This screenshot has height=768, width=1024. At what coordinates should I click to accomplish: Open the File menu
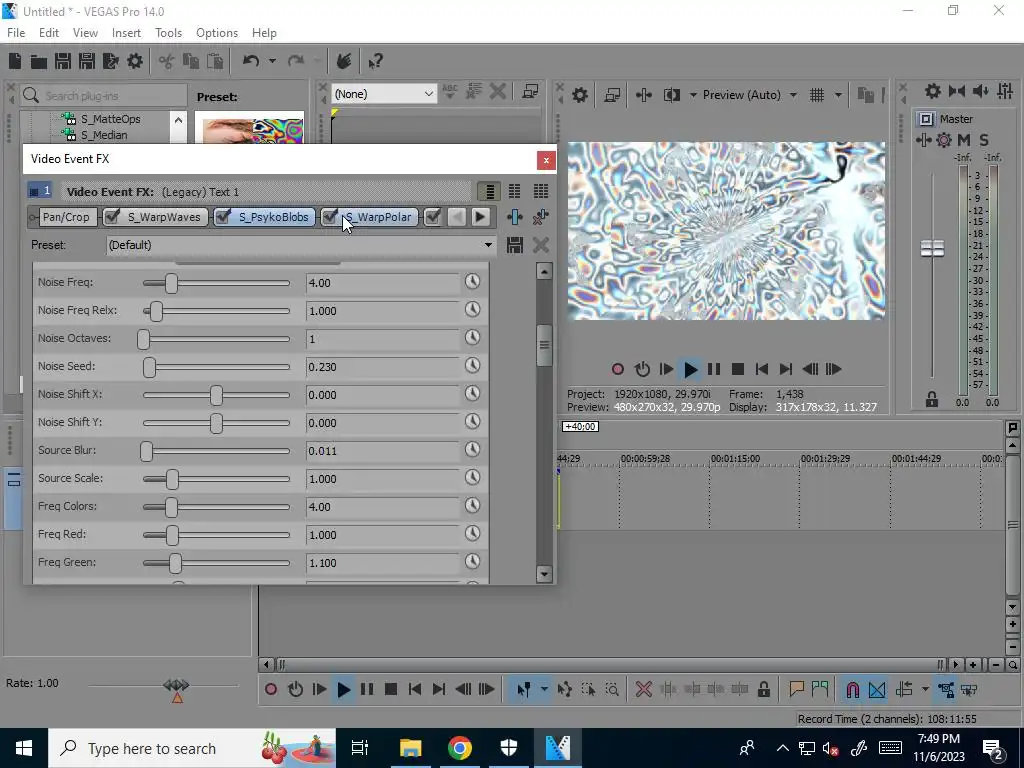click(x=16, y=33)
